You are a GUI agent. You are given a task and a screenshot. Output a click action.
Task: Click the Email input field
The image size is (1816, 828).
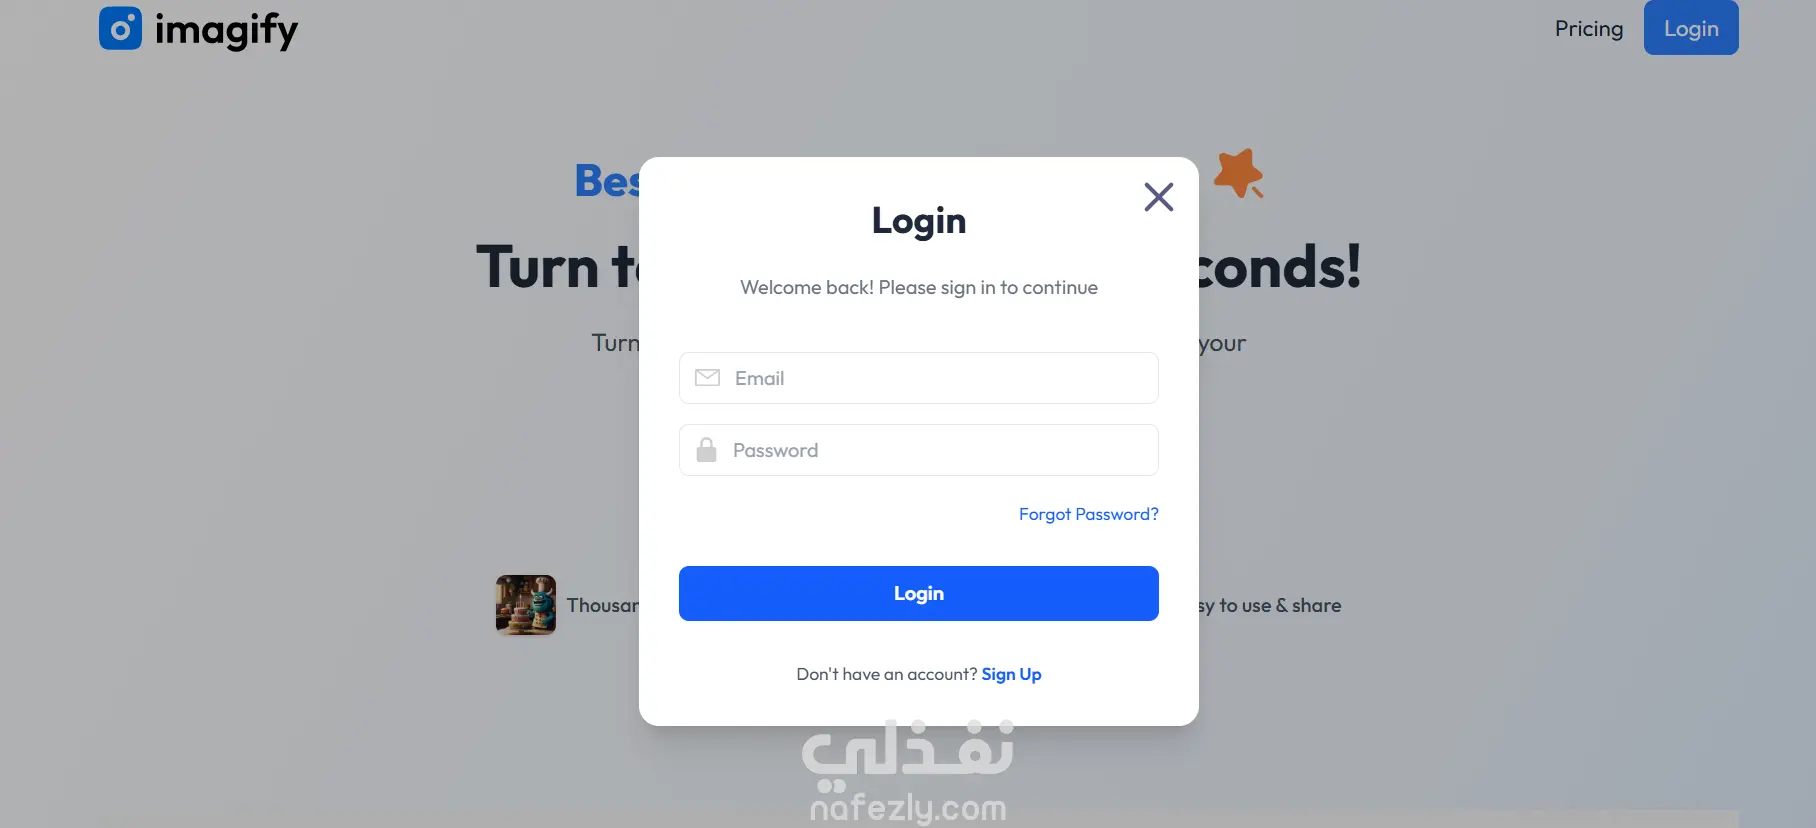(x=918, y=378)
